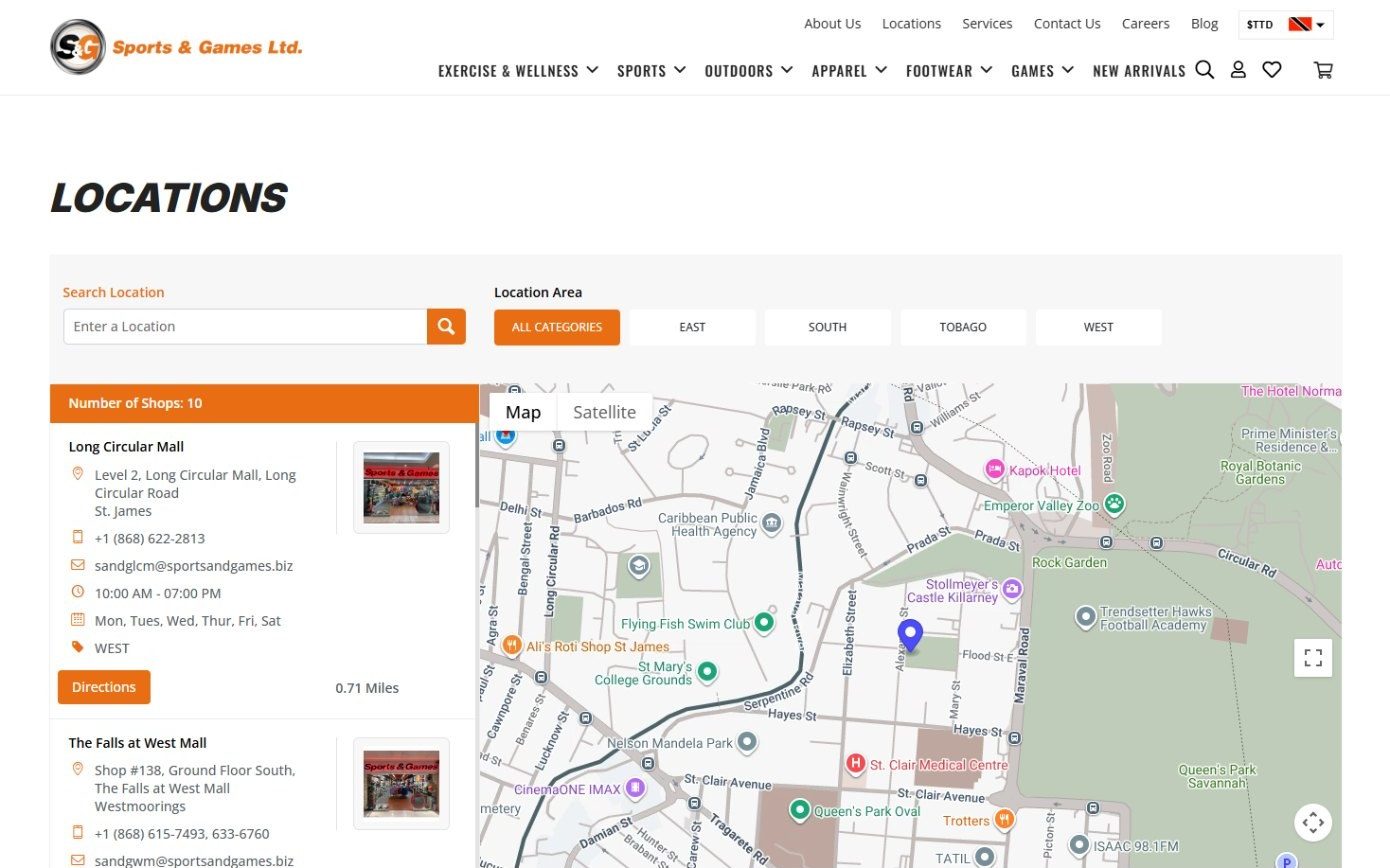
Task: Click phone number +1 (868) 622-2813
Action: click(x=150, y=538)
